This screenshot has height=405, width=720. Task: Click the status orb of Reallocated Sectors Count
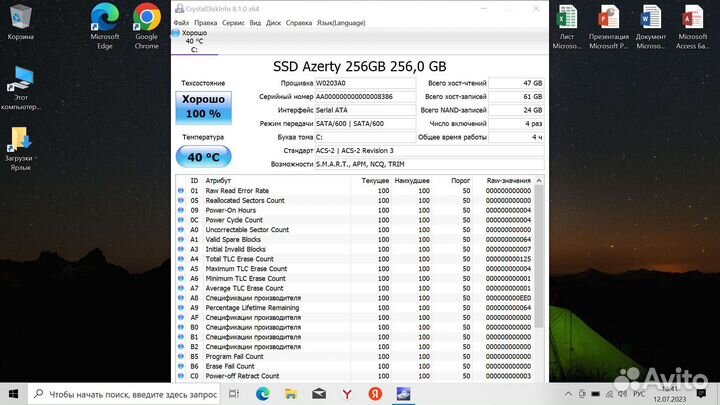tap(181, 200)
